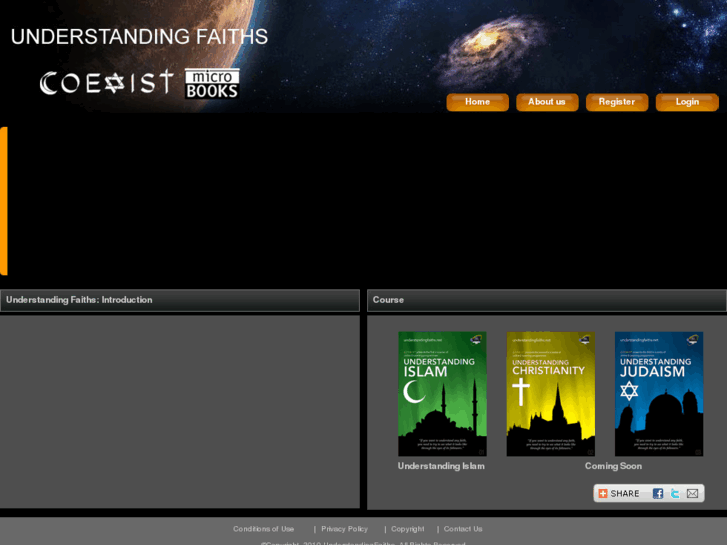Go to About us page
The image size is (727, 545).
click(547, 102)
